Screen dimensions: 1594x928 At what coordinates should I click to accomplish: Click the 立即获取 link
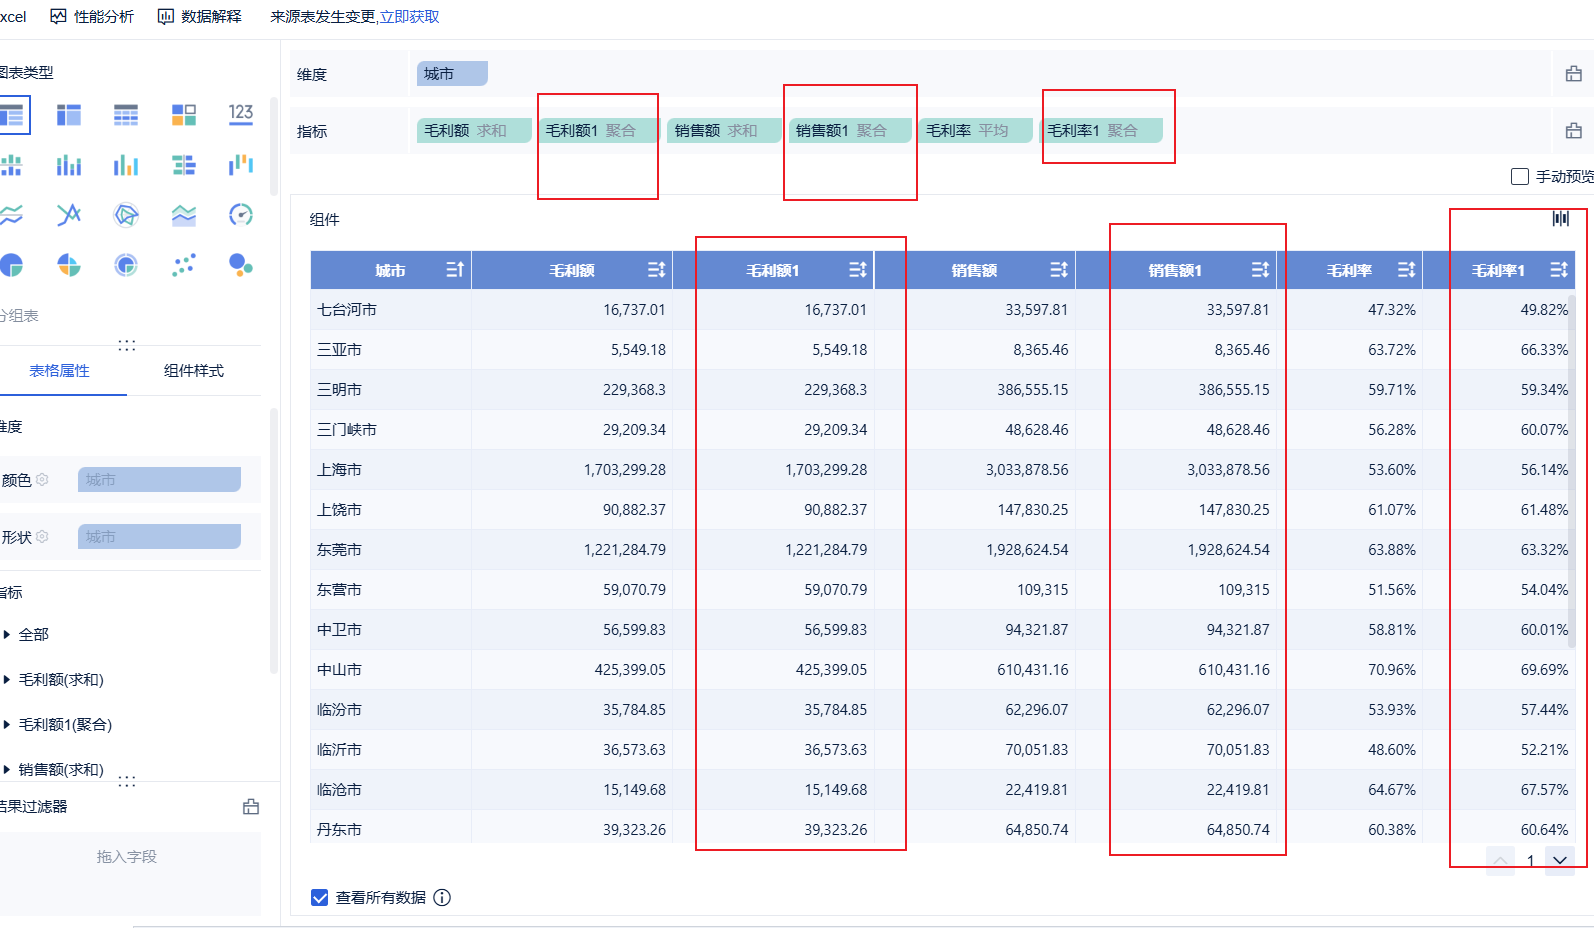(410, 17)
